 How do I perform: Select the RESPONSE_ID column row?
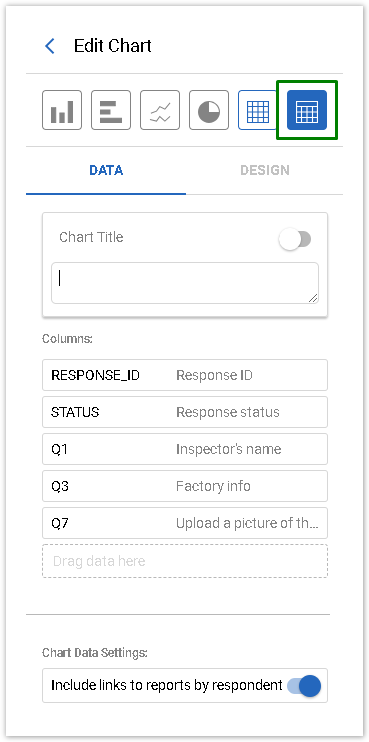coord(185,375)
